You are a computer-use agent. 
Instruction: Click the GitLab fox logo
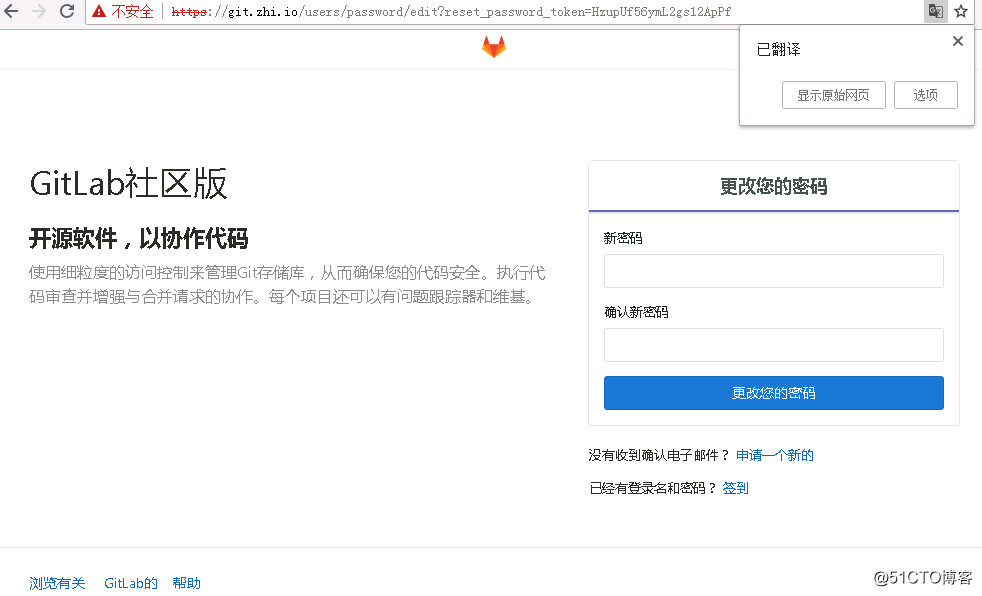click(494, 47)
